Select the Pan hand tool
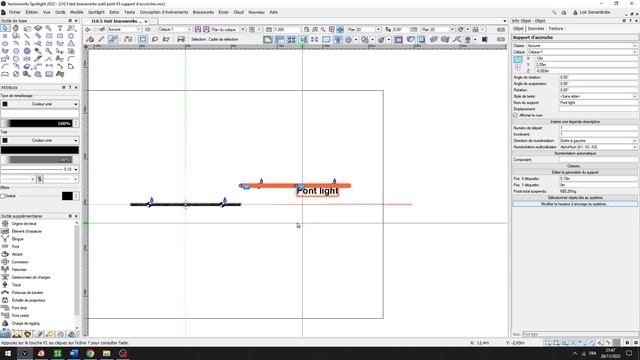This screenshot has height=360, width=640. (16, 28)
